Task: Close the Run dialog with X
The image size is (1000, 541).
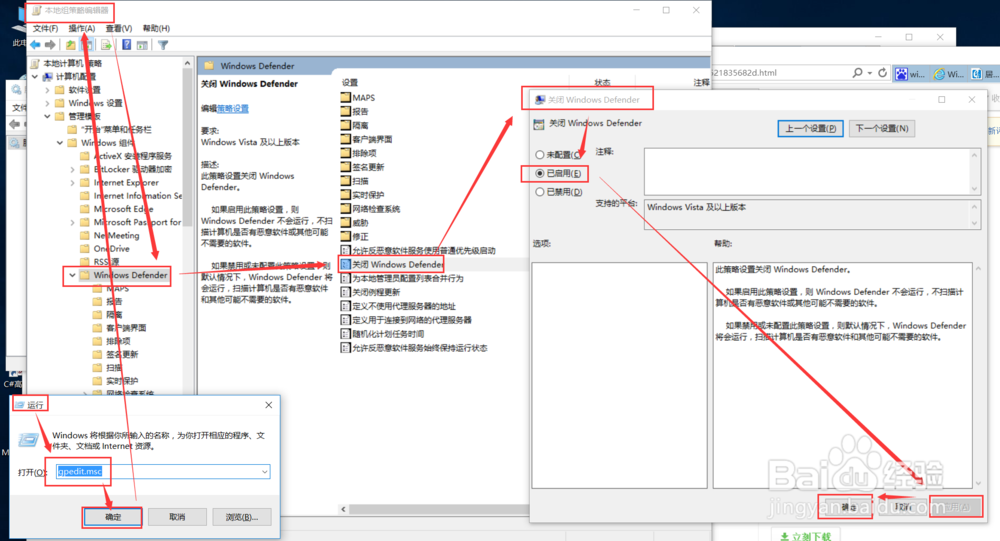Action: coord(268,405)
